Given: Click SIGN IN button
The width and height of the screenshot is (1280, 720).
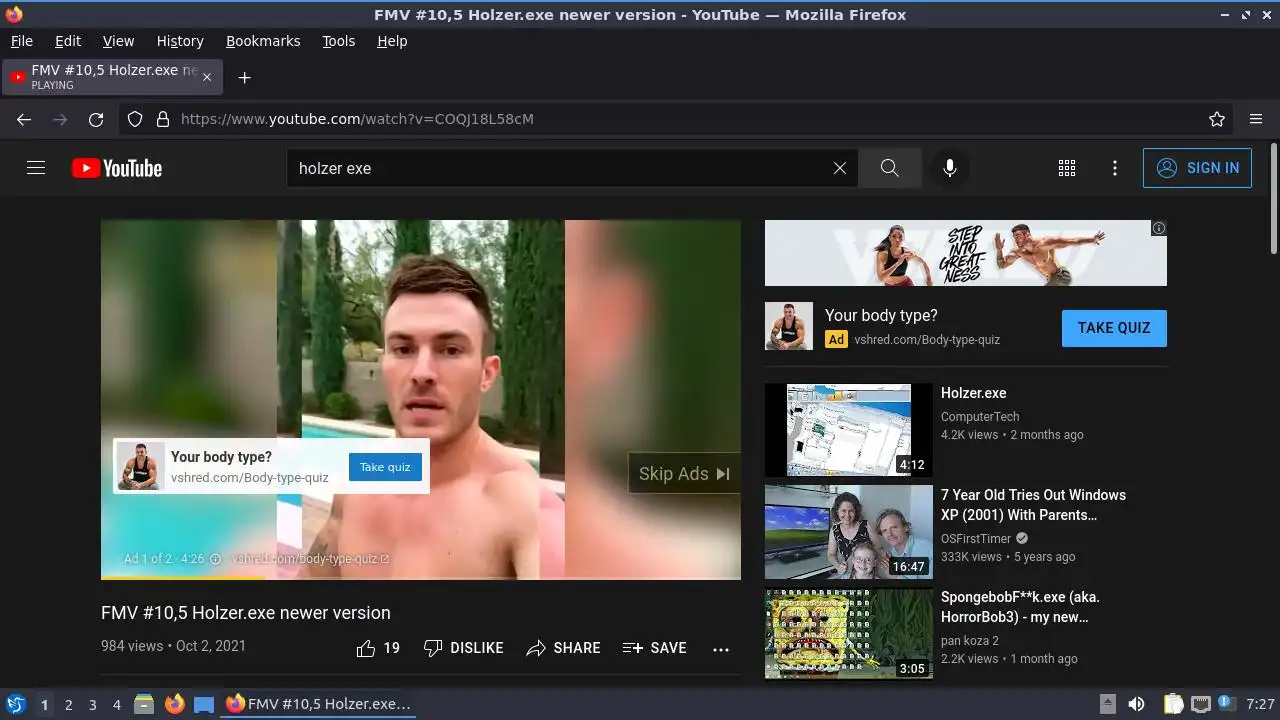Looking at the screenshot, I should pyautogui.click(x=1197, y=168).
